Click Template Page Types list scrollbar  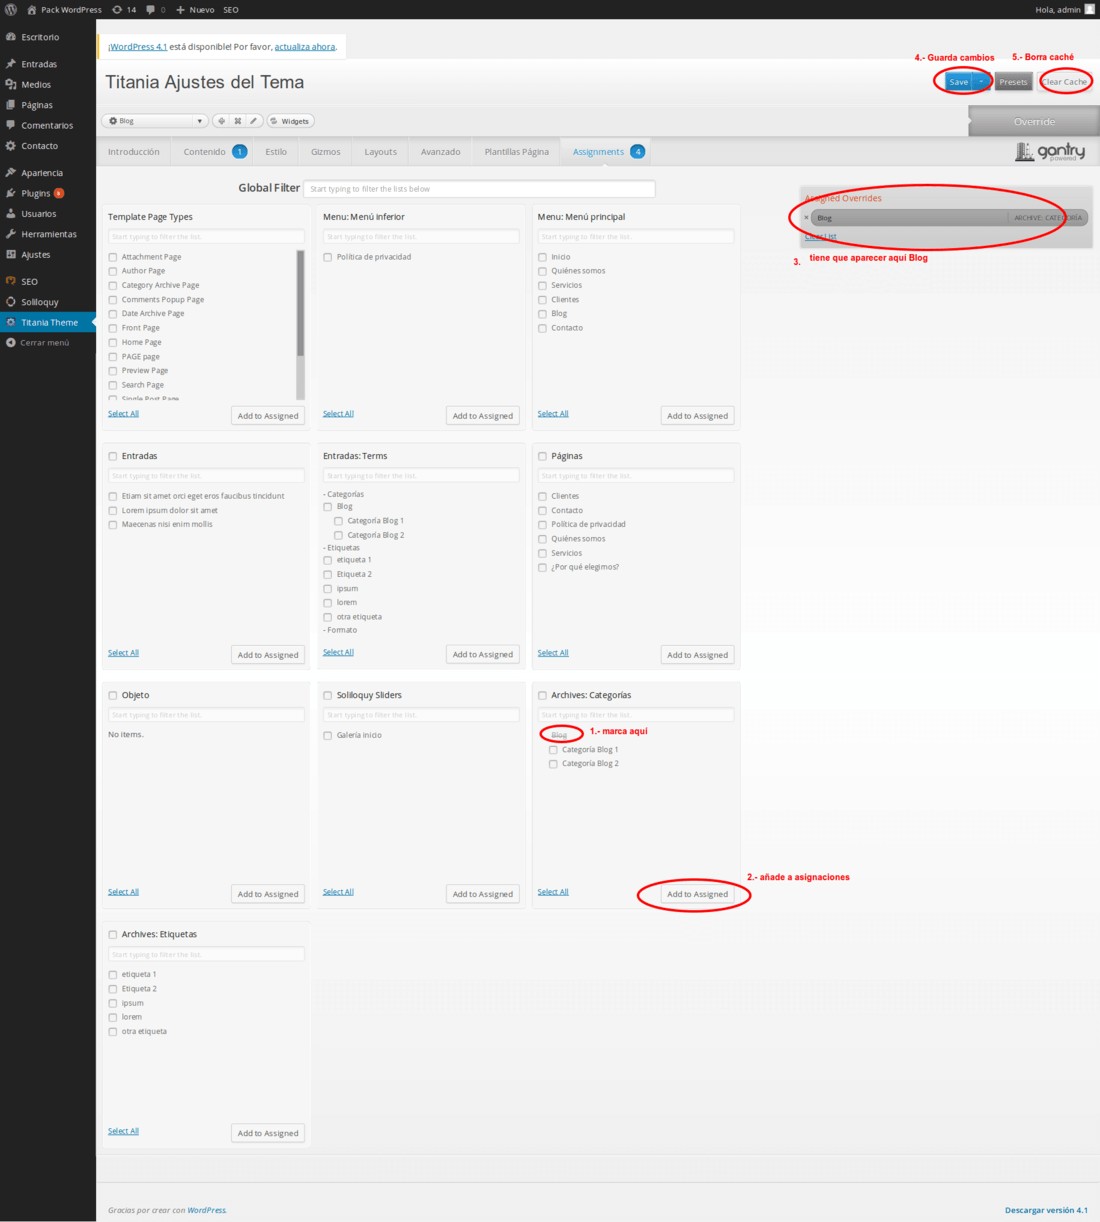coord(300,303)
